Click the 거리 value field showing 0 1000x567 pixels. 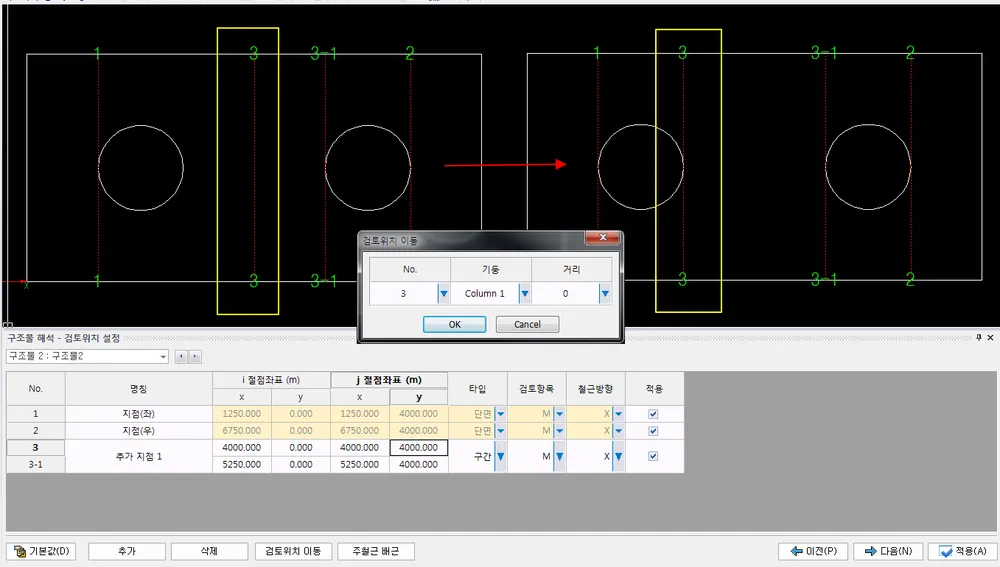565,293
